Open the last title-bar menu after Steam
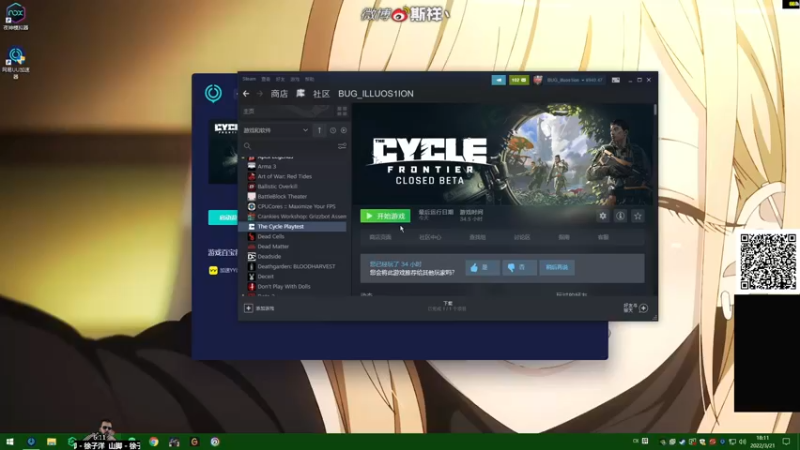Viewport: 800px width, 450px height. (309, 79)
